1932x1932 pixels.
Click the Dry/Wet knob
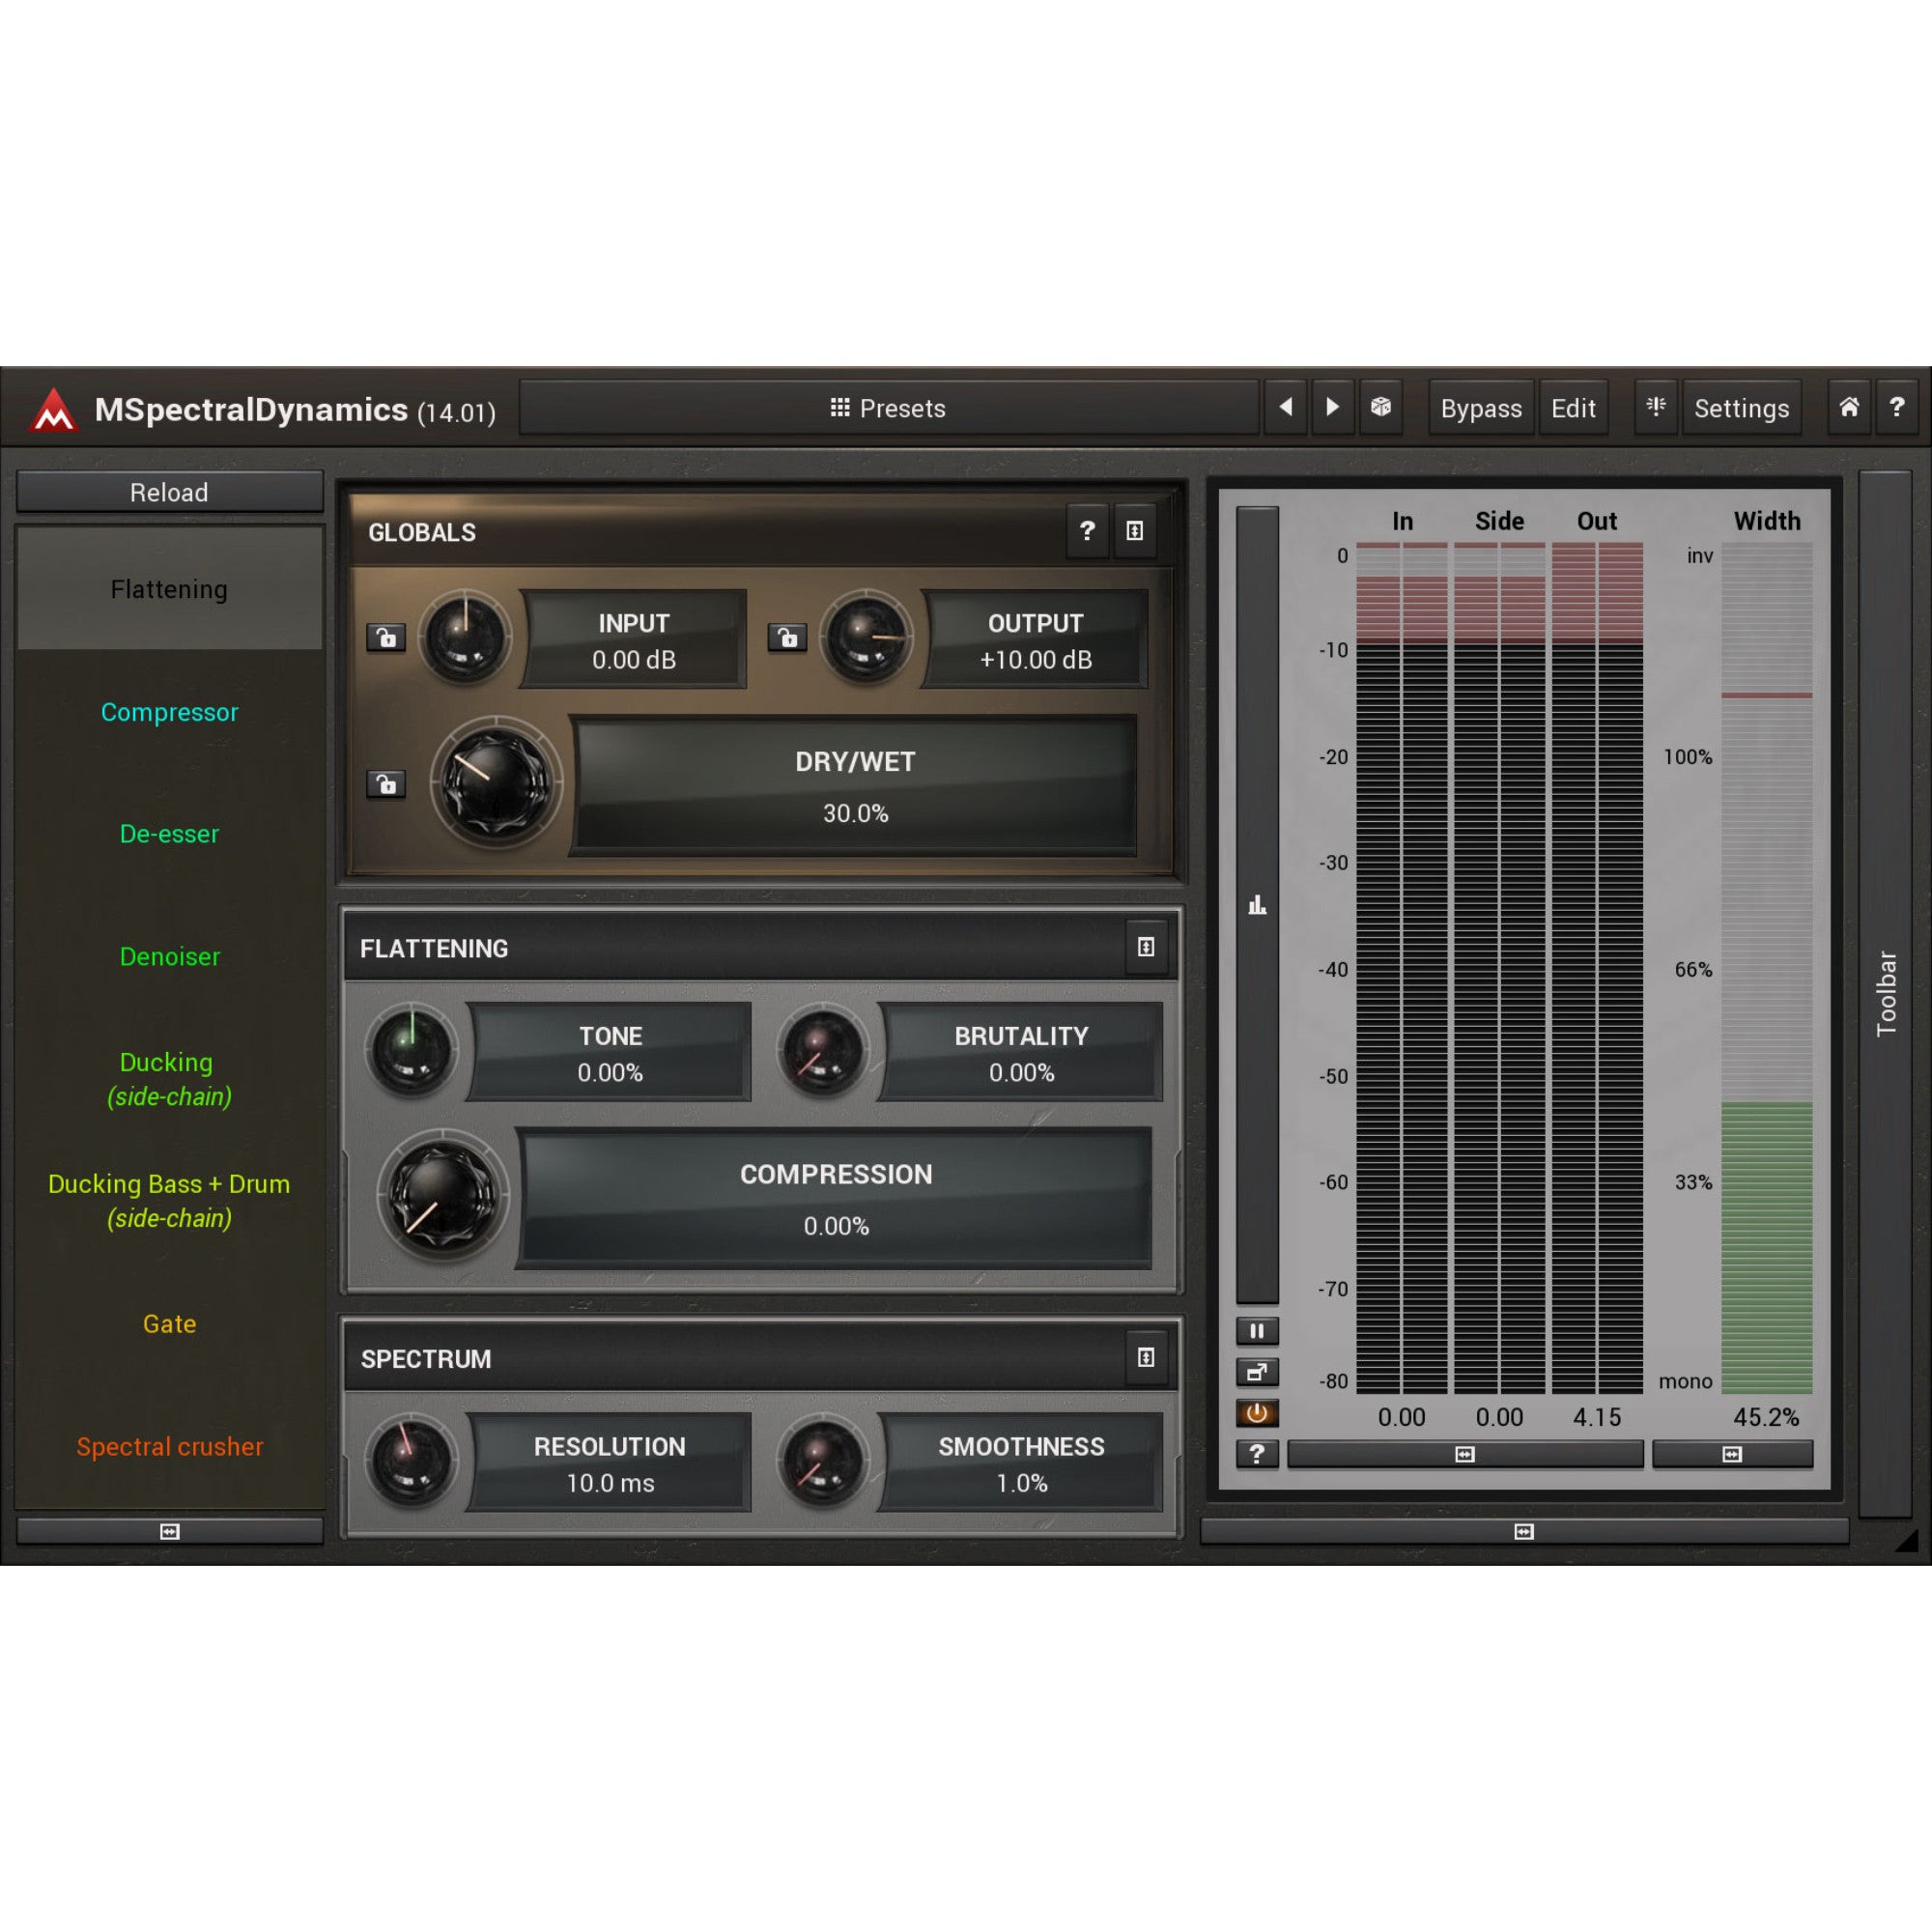coord(496,782)
